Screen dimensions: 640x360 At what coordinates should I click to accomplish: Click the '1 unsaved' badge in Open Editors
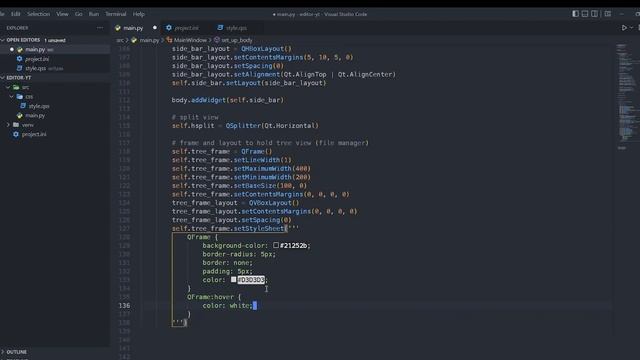pos(55,40)
